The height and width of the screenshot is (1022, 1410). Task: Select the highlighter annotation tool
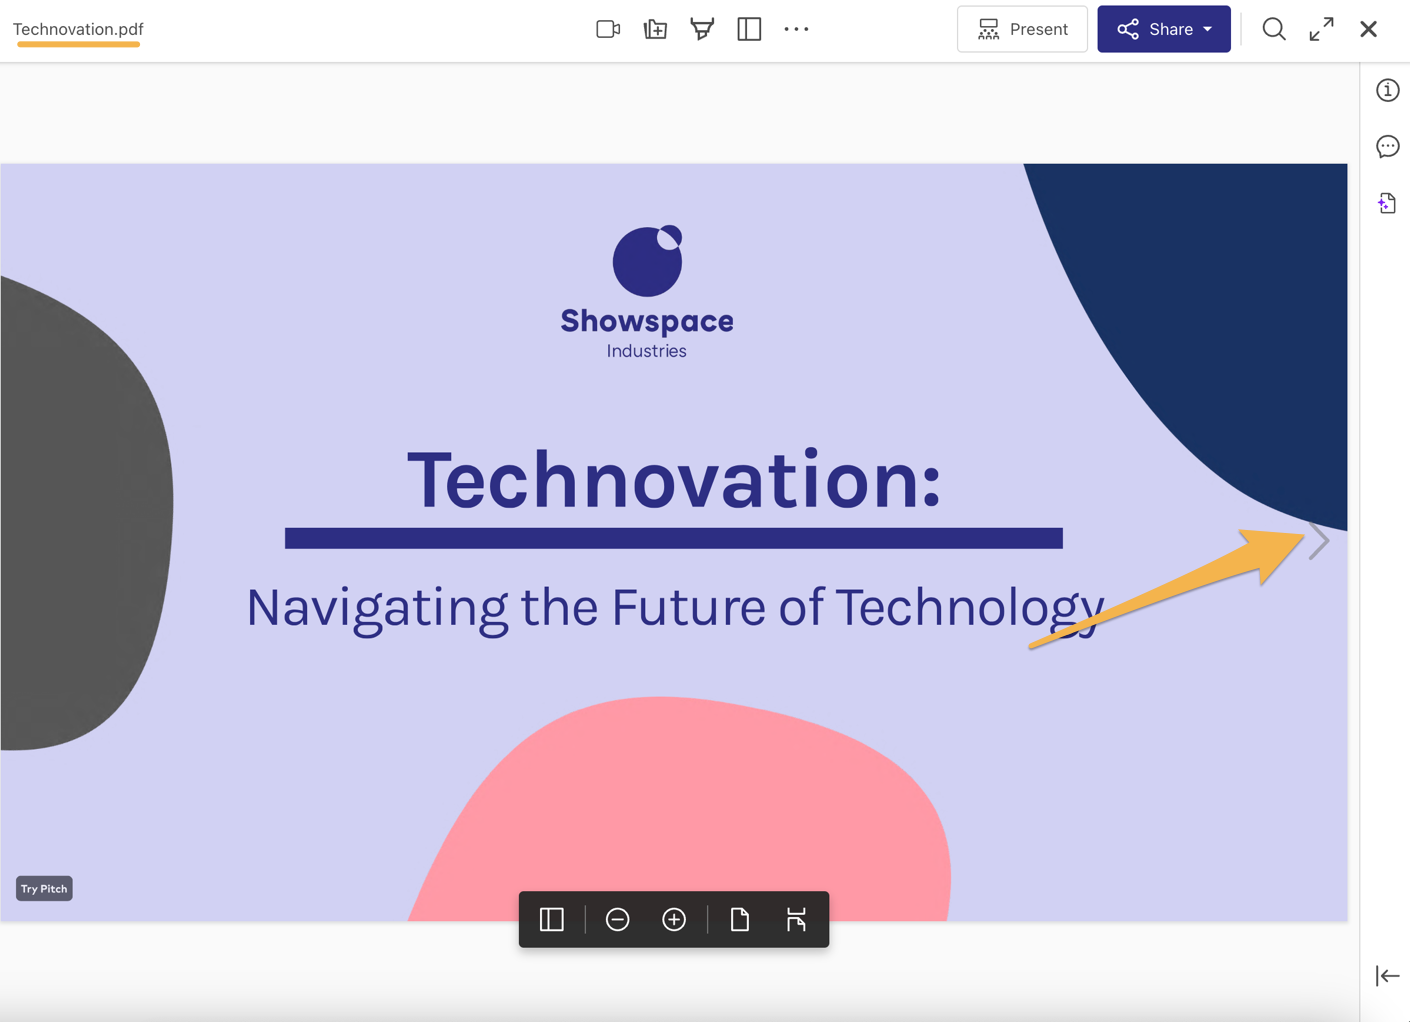702,29
